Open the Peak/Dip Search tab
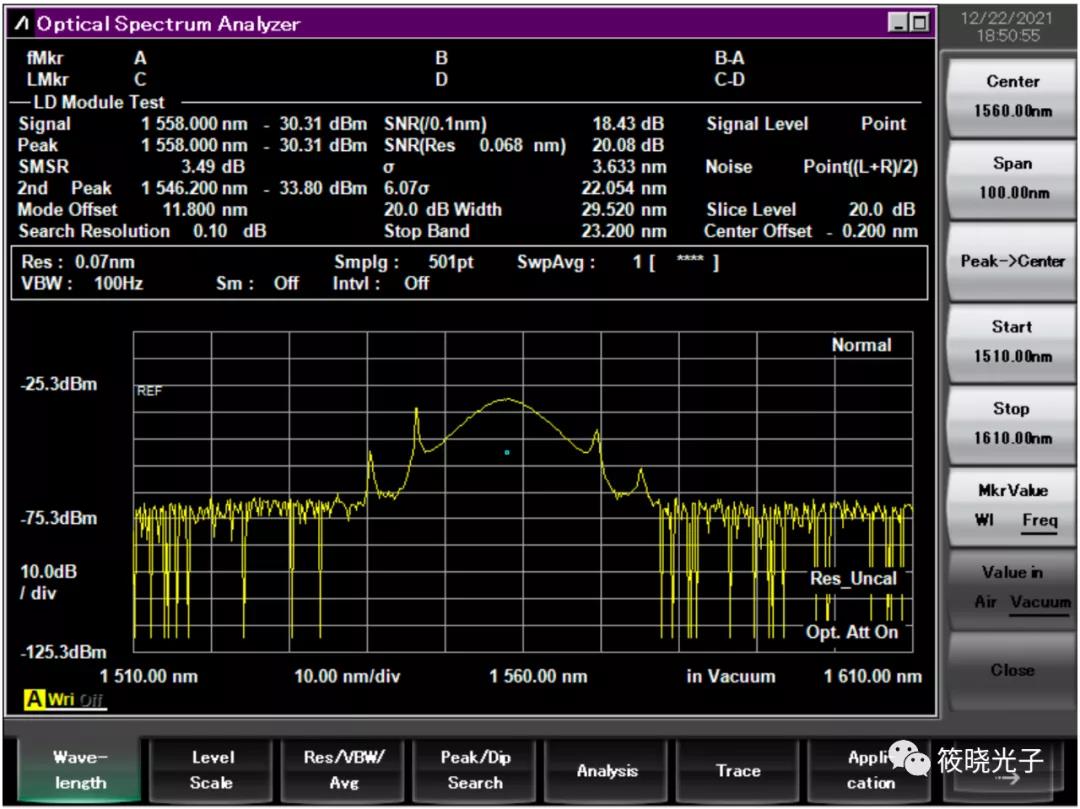The height and width of the screenshot is (809, 1080). click(475, 770)
